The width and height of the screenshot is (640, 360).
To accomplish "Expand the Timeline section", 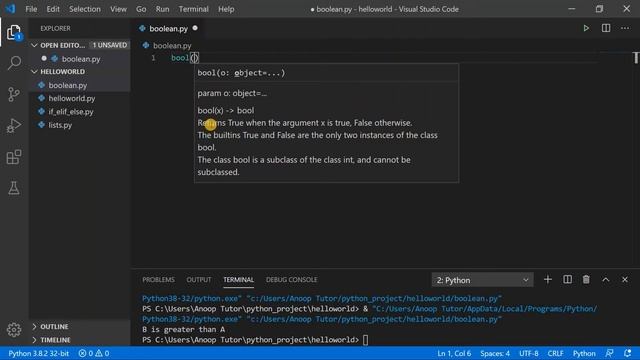I will (x=34, y=340).
